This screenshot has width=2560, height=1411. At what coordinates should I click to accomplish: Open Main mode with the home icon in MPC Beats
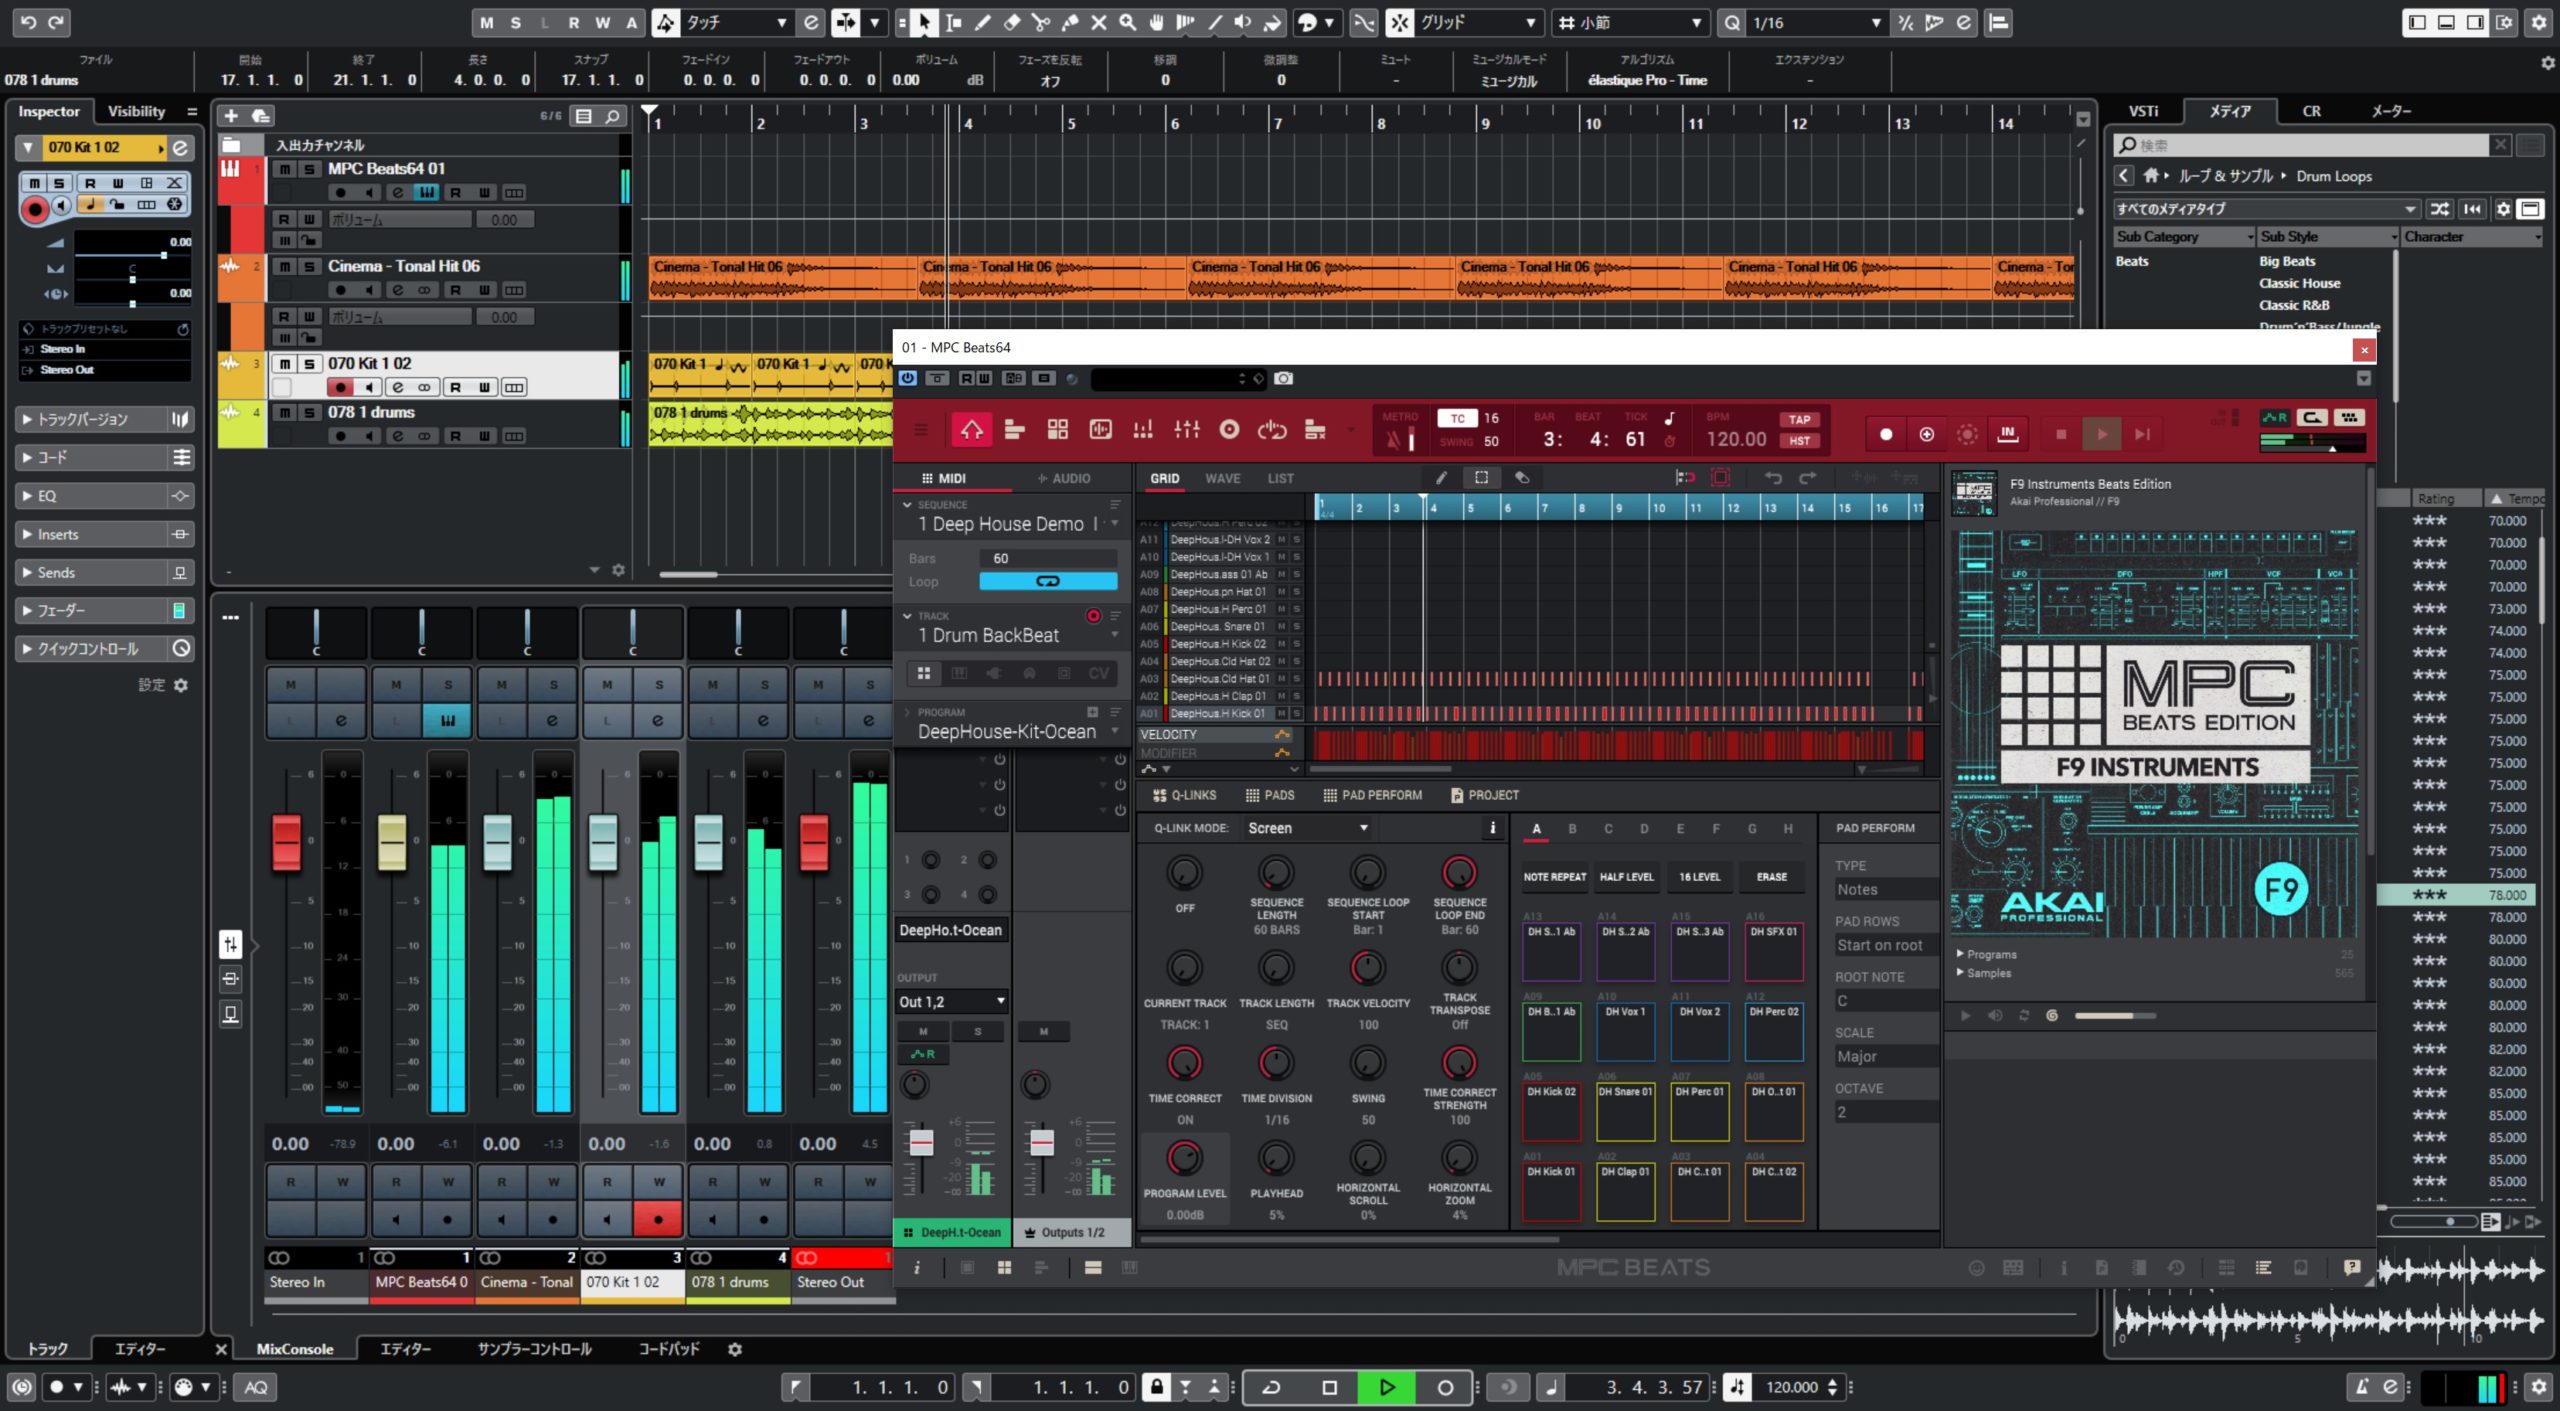(973, 428)
